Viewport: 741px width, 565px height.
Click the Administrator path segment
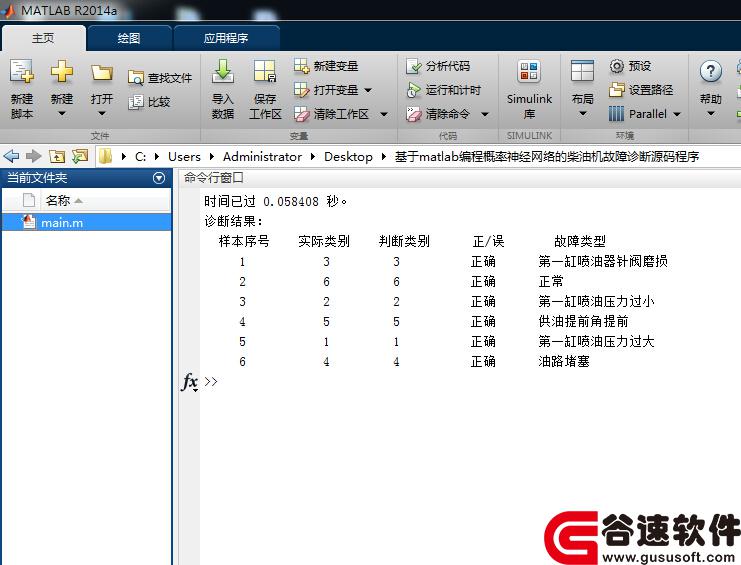pyautogui.click(x=262, y=156)
